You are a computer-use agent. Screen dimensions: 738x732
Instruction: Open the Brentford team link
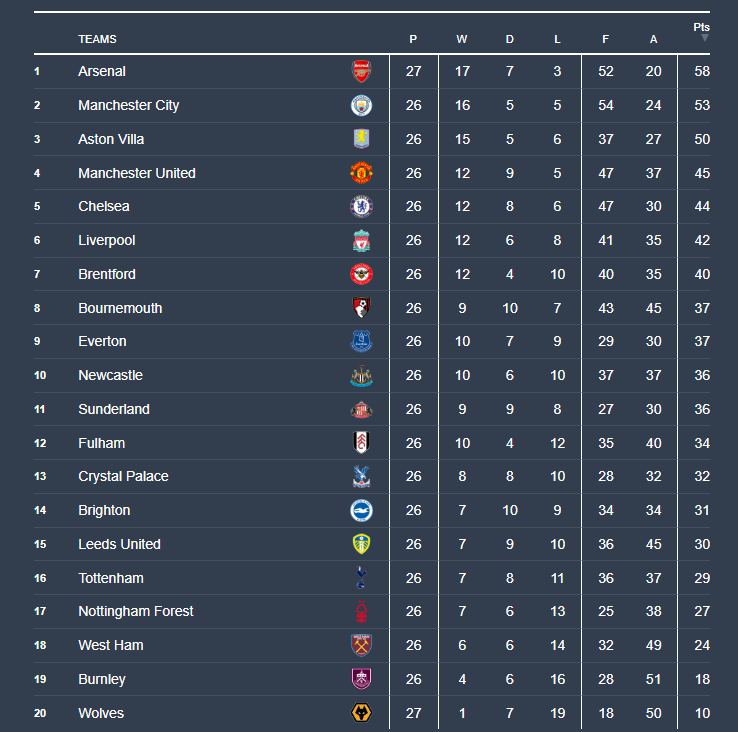(x=107, y=274)
